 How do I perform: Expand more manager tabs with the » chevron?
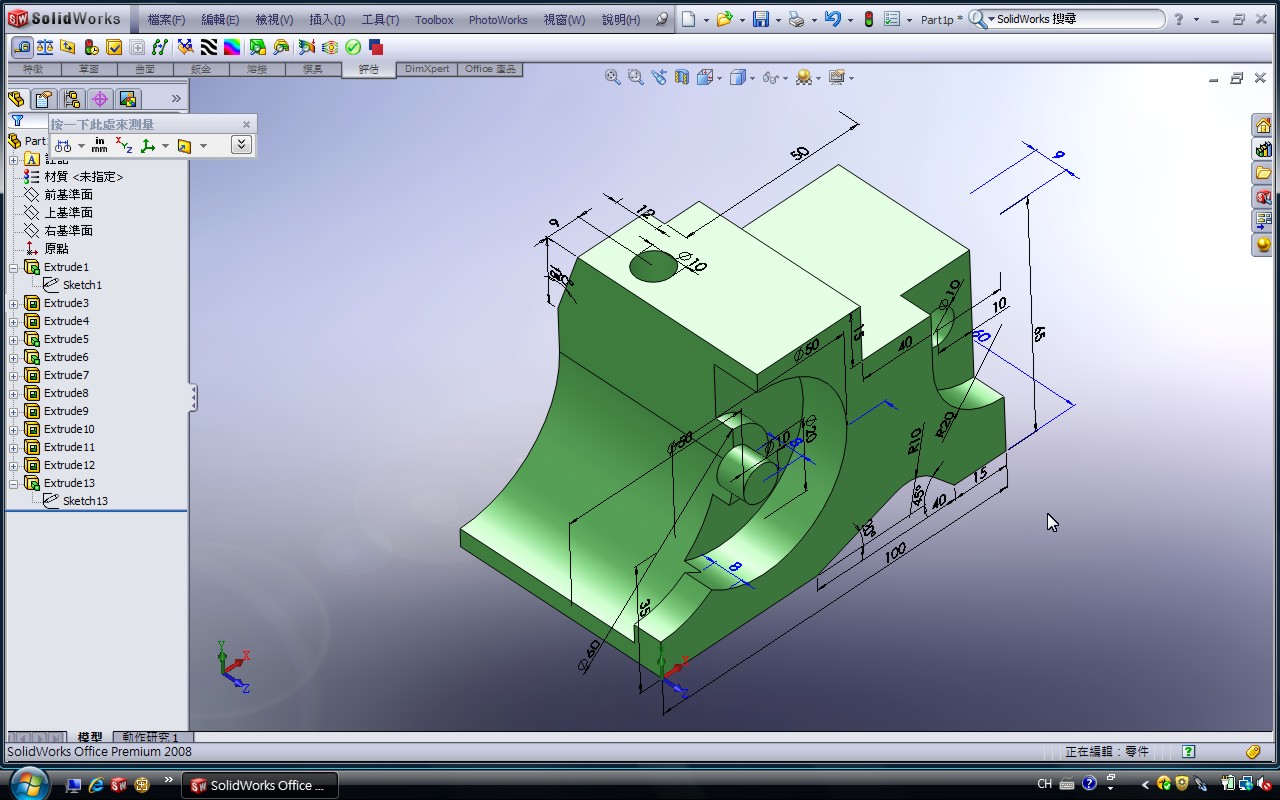(x=176, y=98)
